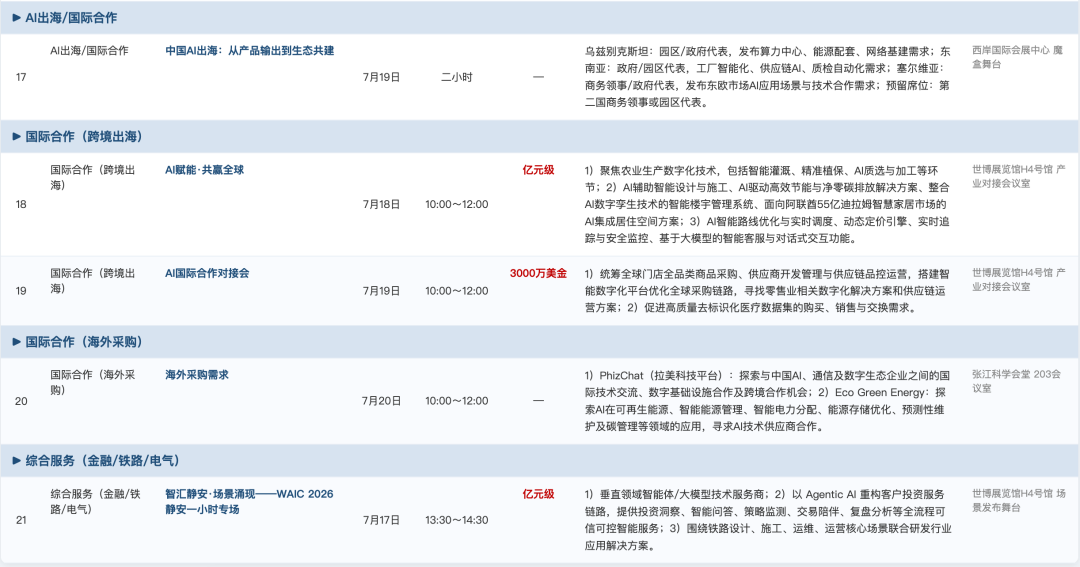Click the 国际合作（跨境出海）category cell in row 19
Viewport: 1080px width, 567px height.
92,280
